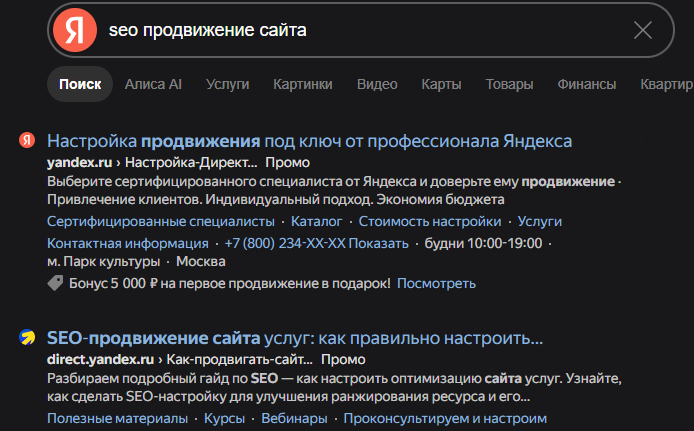Clear the search query with the X
Screen dimensions: 694x431
coord(642,30)
